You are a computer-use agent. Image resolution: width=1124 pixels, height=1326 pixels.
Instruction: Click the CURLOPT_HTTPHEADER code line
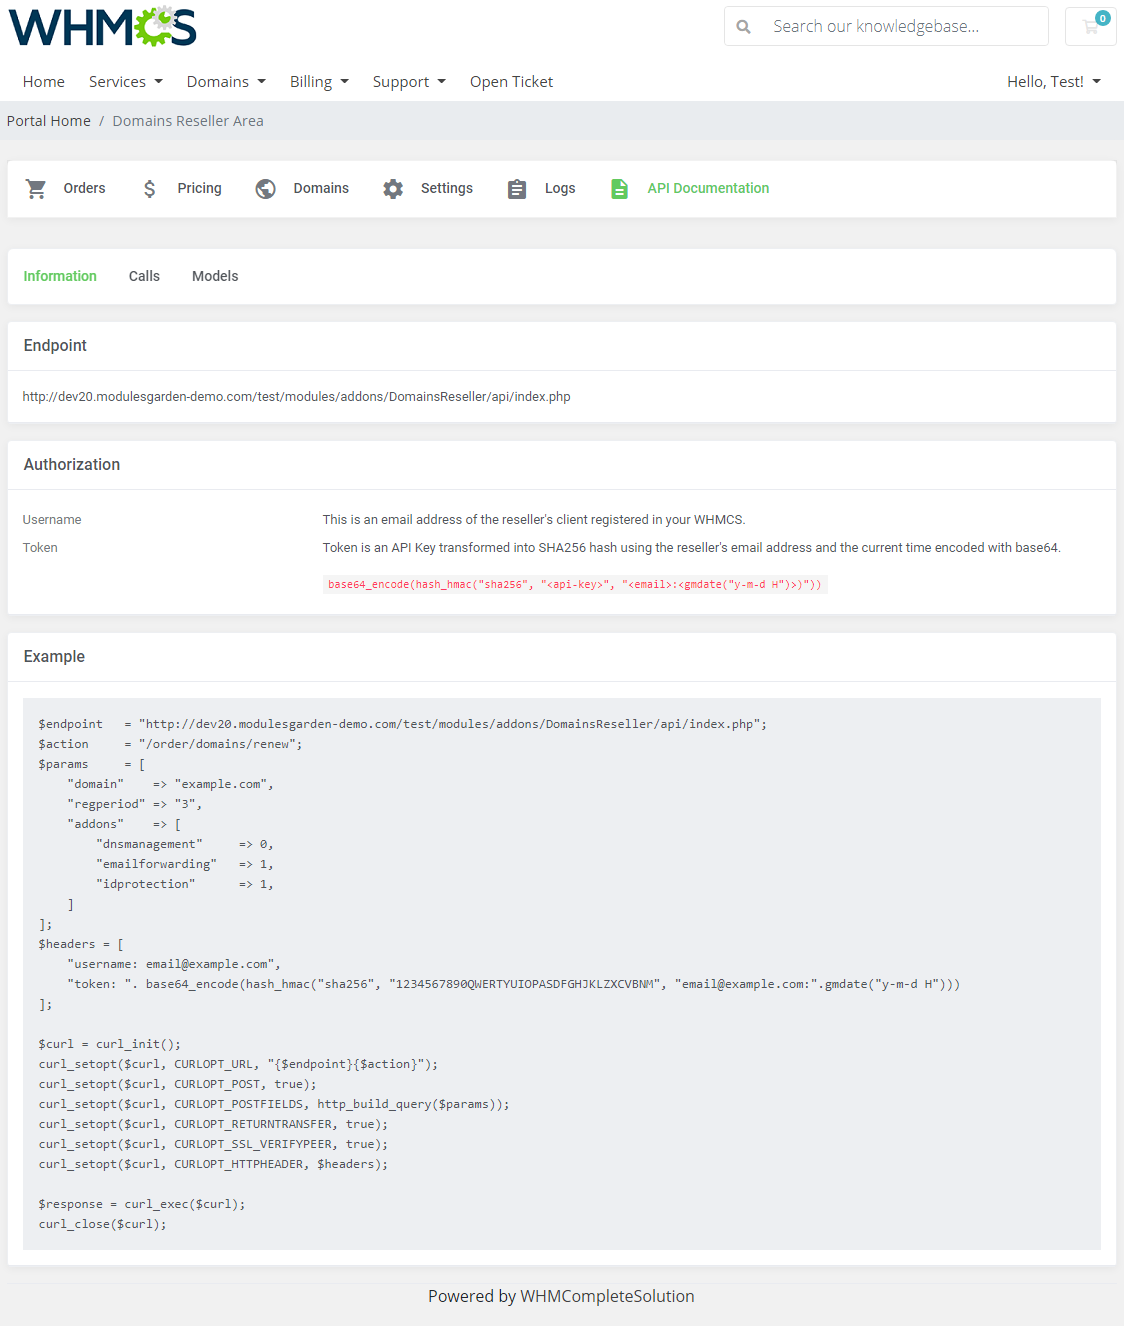(x=213, y=1164)
